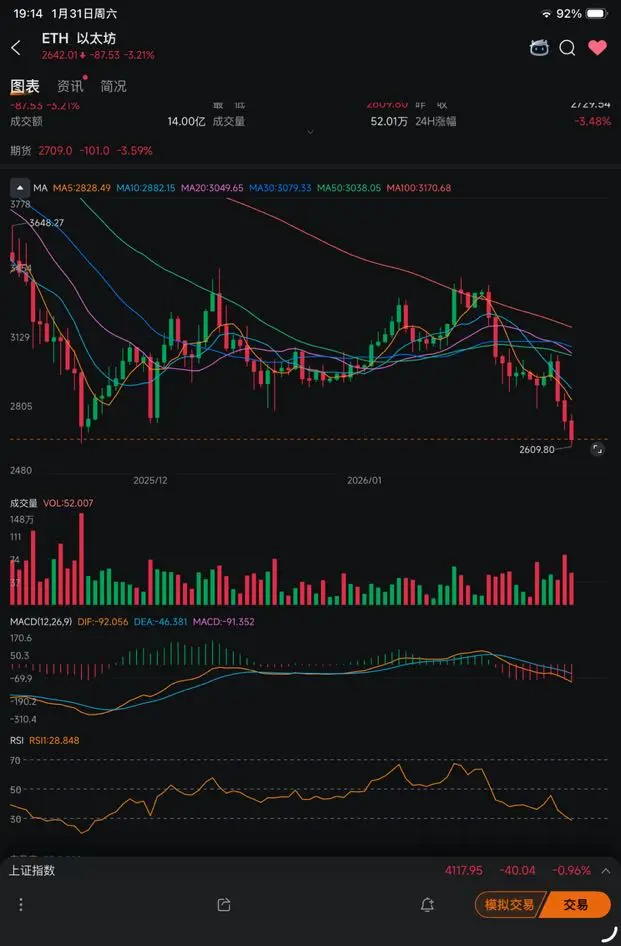
Task: Tap the 成交量 VOL indicator header
Action: (x=51, y=503)
